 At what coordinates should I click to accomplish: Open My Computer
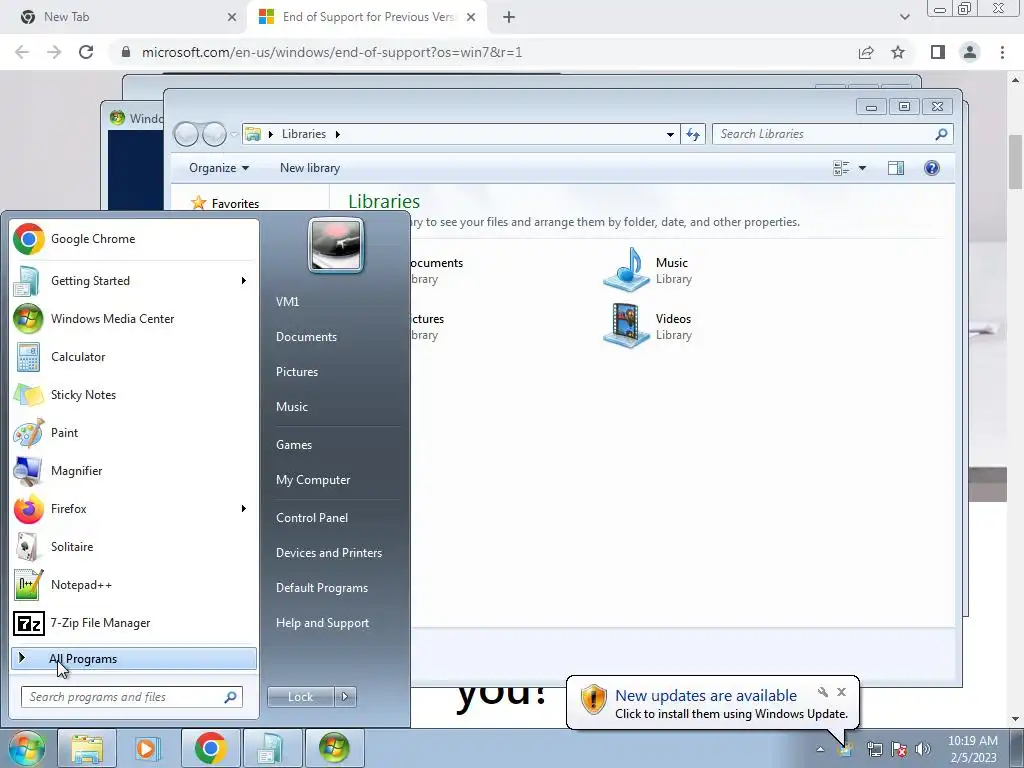tap(313, 480)
